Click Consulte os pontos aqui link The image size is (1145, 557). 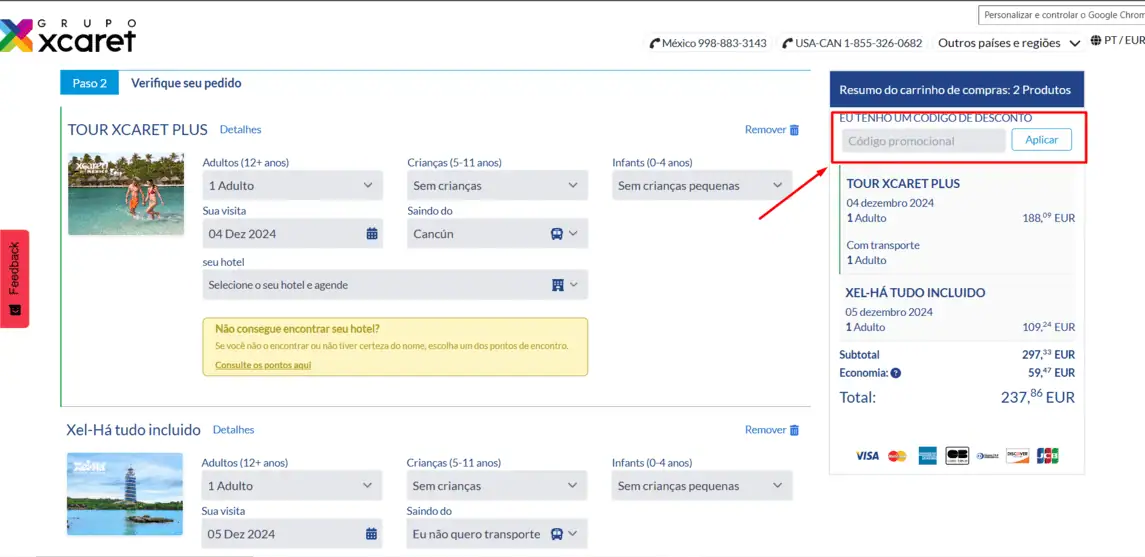click(x=263, y=365)
